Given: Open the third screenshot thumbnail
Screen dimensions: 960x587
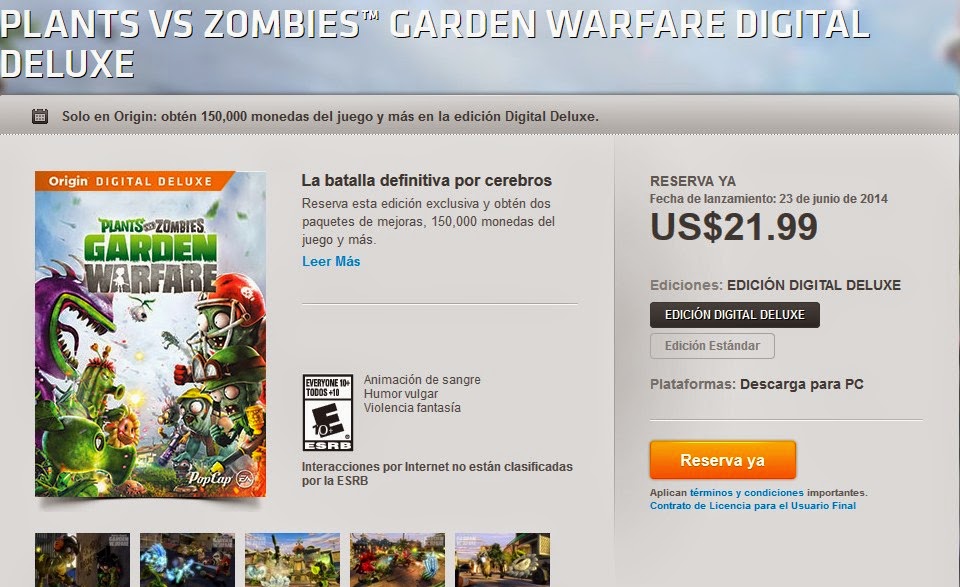Looking at the screenshot, I should pyautogui.click(x=293, y=560).
